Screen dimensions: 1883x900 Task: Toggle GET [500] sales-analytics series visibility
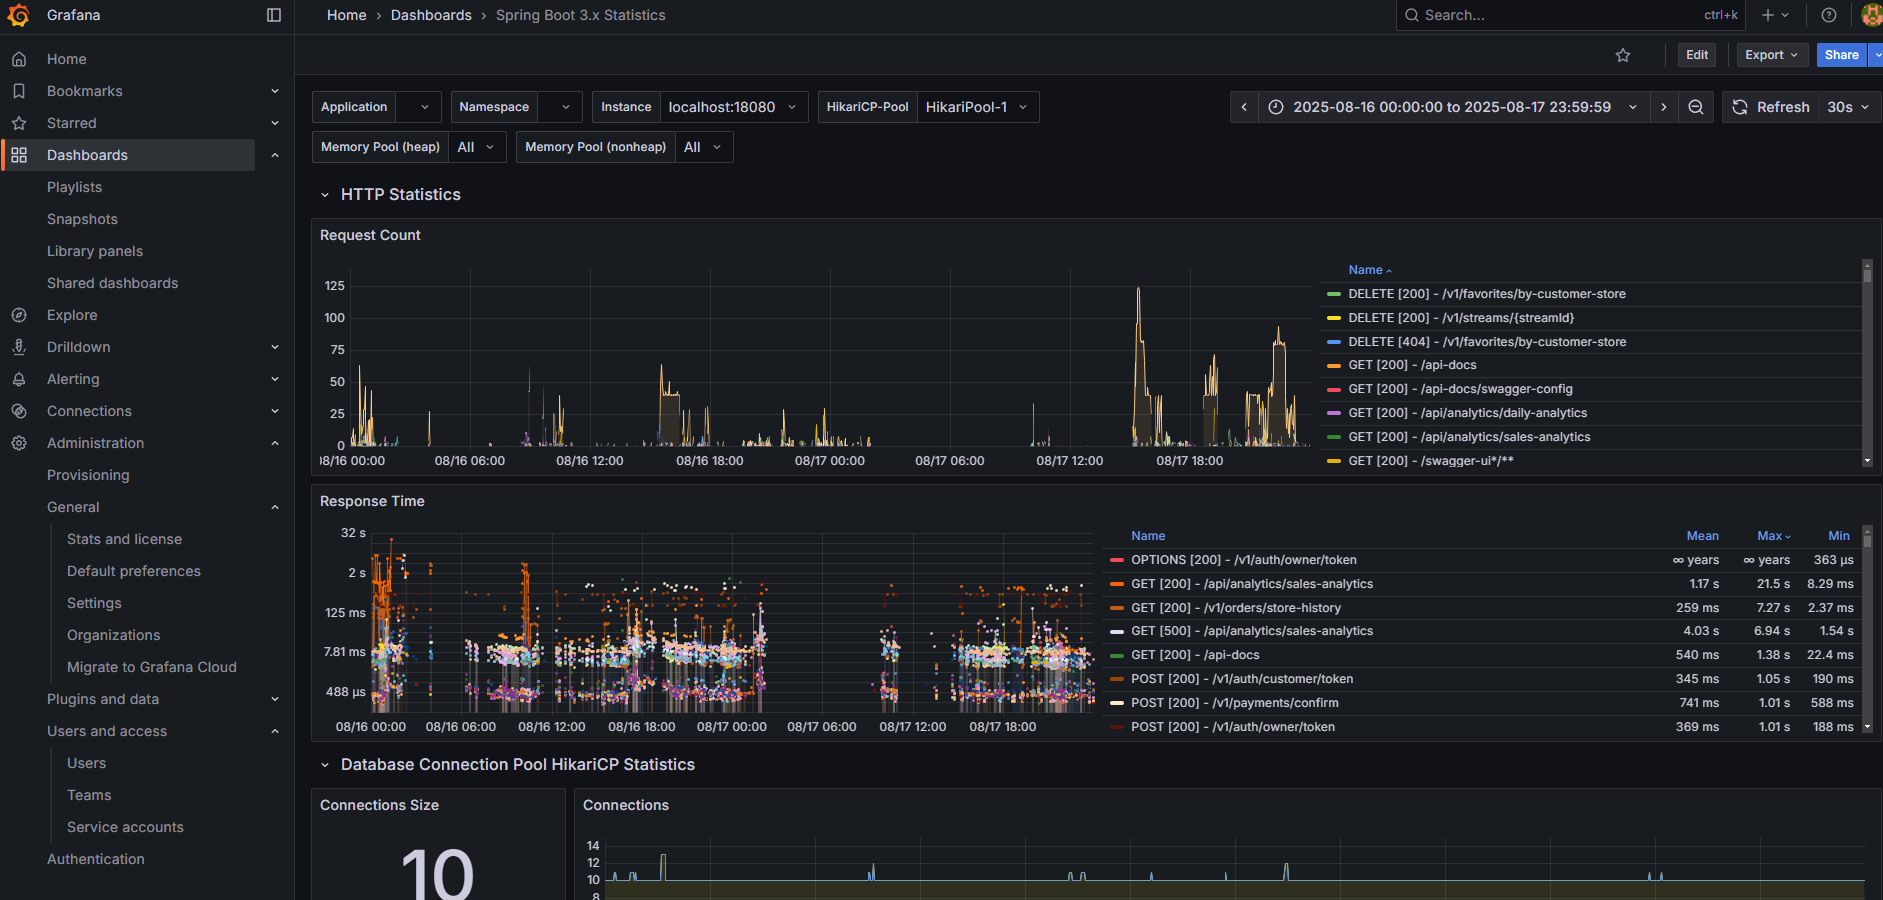1252,631
